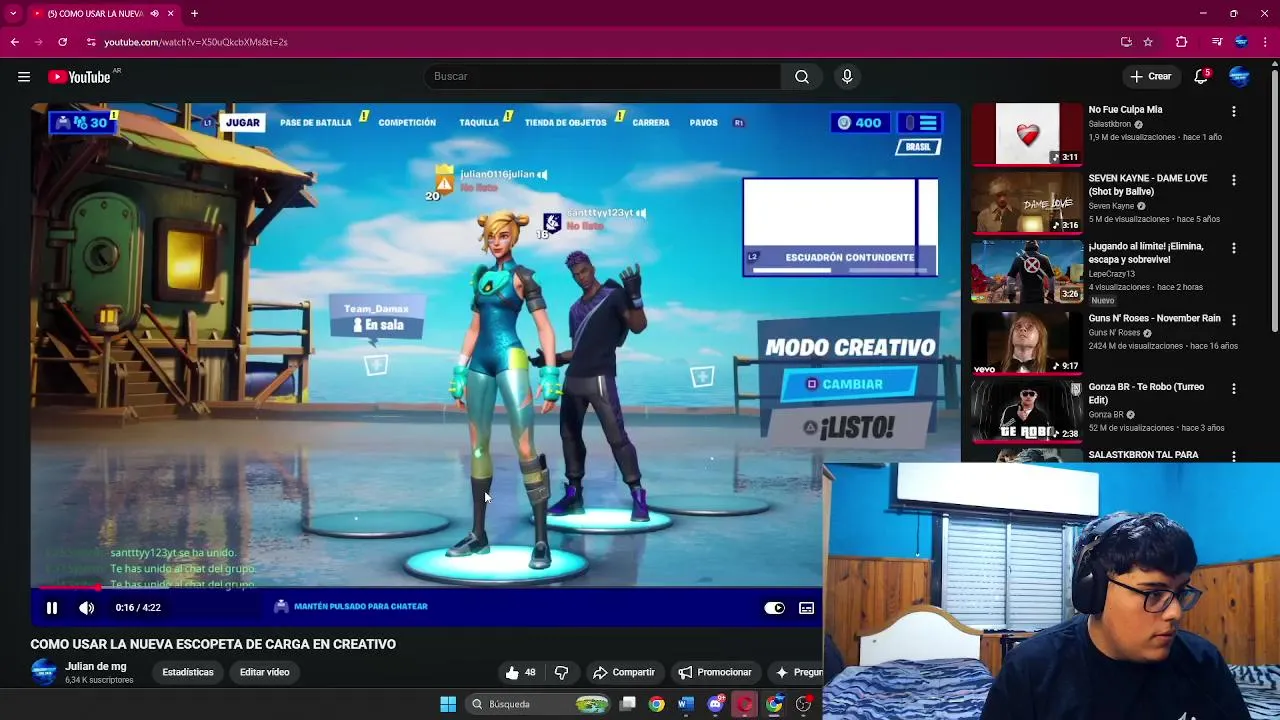This screenshot has height=720, width=1280.
Task: Open the DAME LOVE video thumbnail
Action: click(x=1027, y=202)
